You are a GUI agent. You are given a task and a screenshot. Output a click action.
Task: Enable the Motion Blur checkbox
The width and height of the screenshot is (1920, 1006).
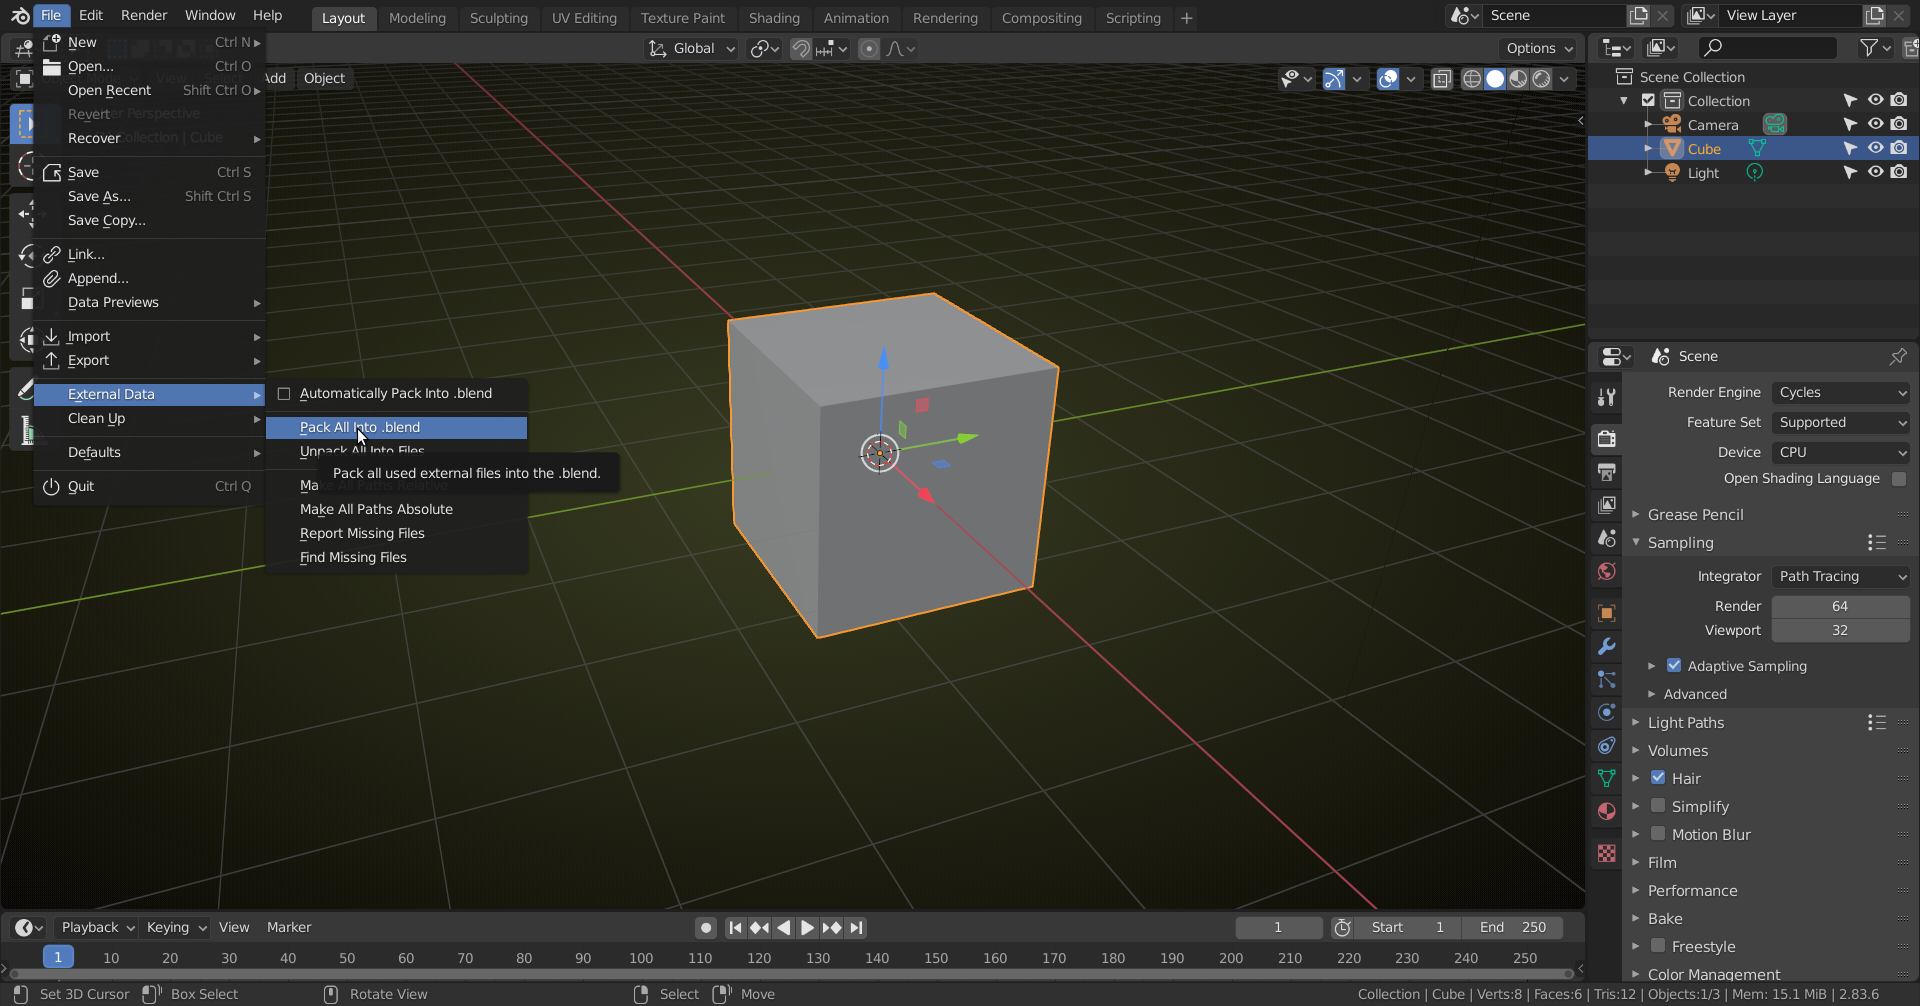[x=1658, y=833]
